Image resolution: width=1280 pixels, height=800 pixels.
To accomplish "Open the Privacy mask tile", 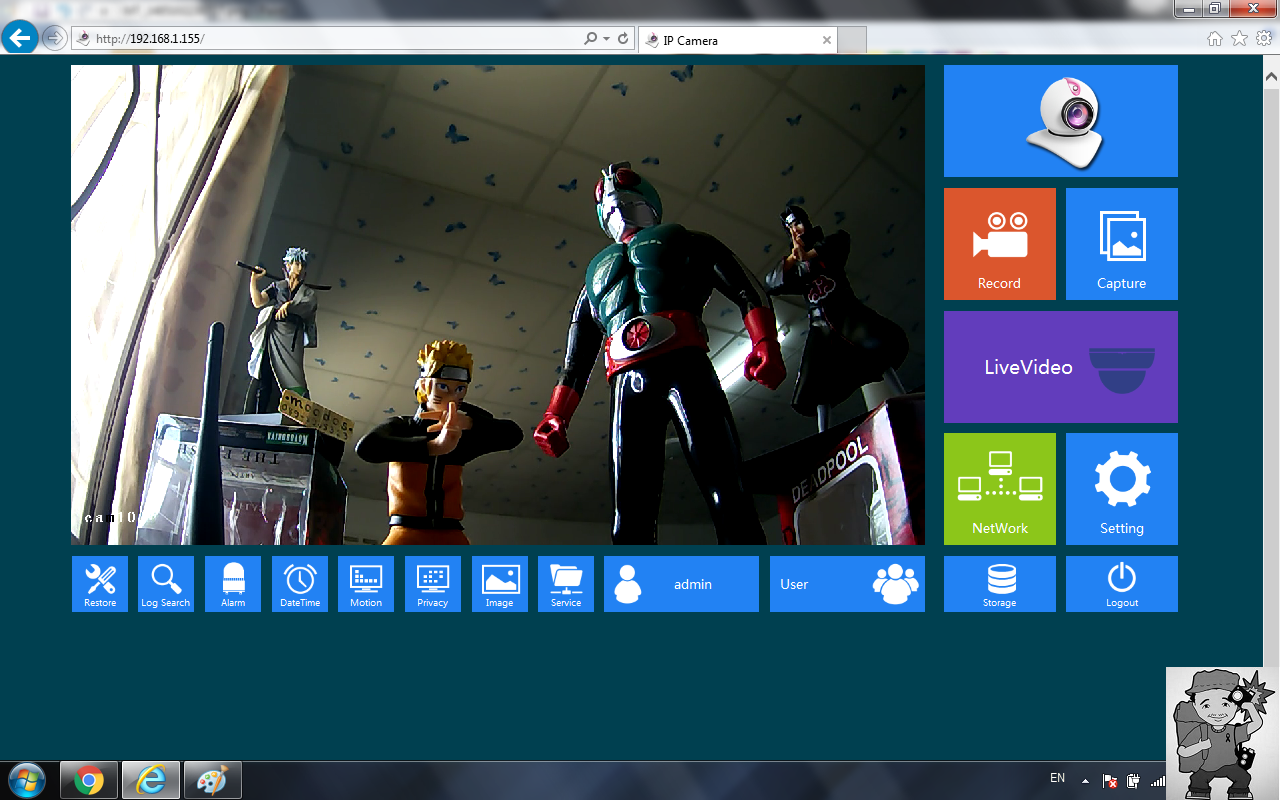I will coord(433,584).
